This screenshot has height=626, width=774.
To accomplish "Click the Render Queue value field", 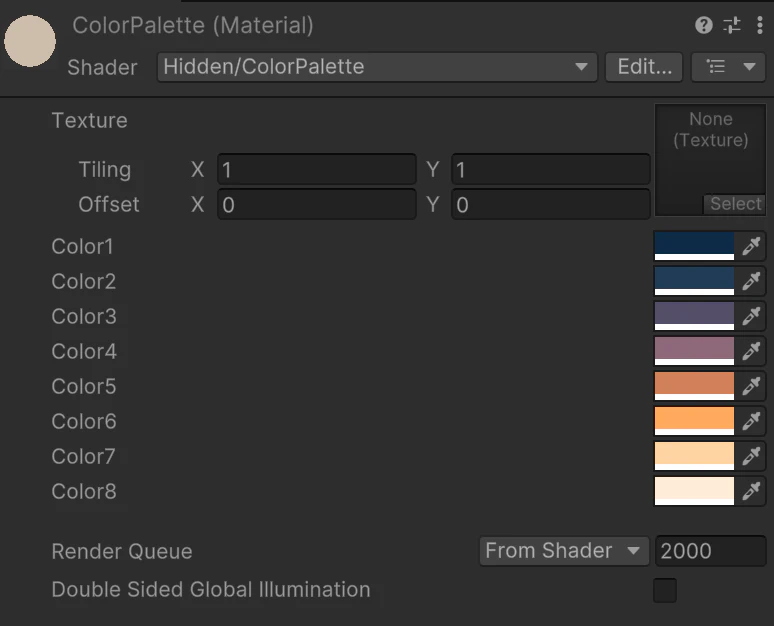I will coord(710,551).
